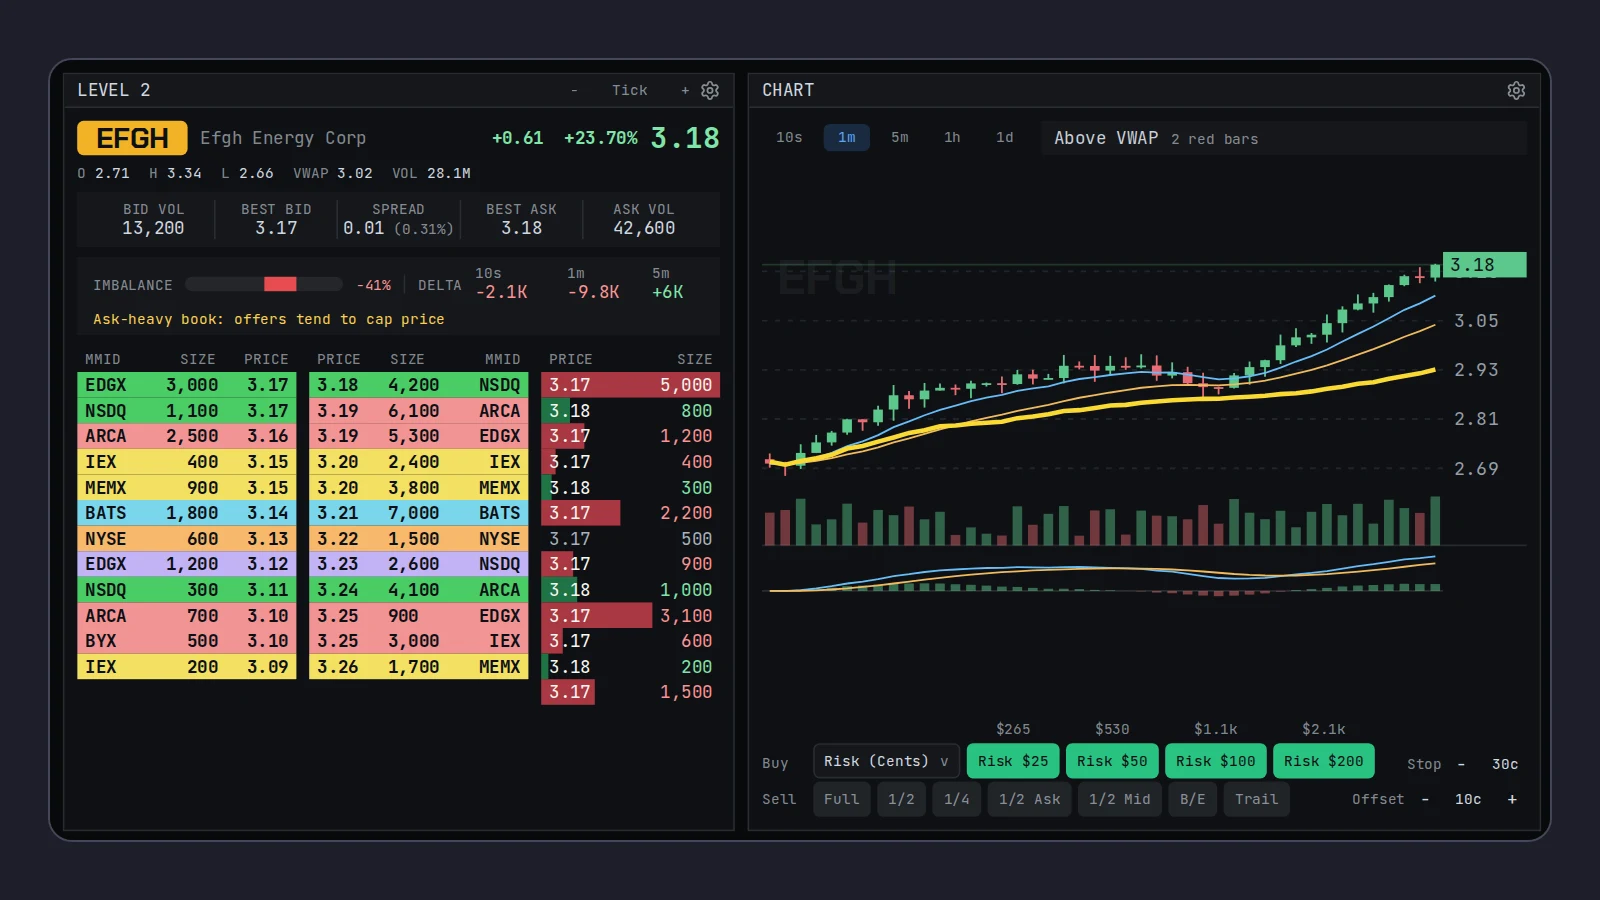Select the 1m chart timeframe

click(847, 137)
